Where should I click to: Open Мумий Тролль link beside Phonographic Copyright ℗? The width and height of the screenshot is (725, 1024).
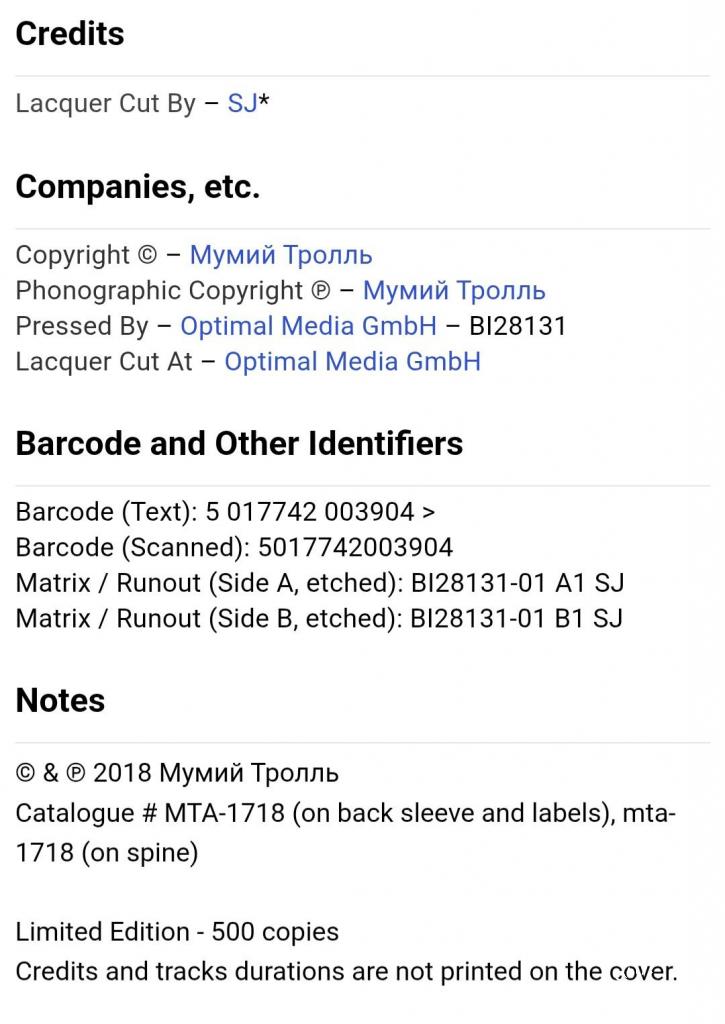[x=454, y=291]
